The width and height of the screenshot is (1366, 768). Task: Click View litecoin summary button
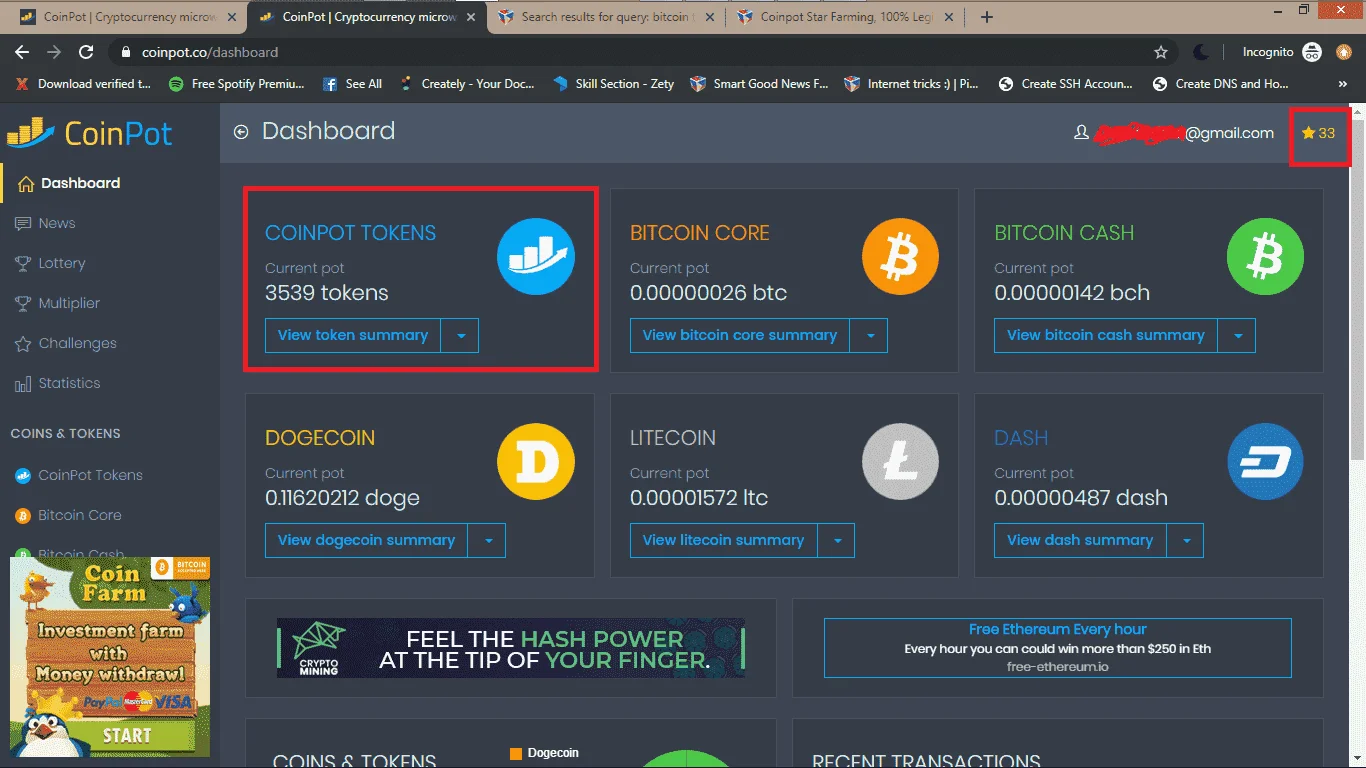(724, 541)
